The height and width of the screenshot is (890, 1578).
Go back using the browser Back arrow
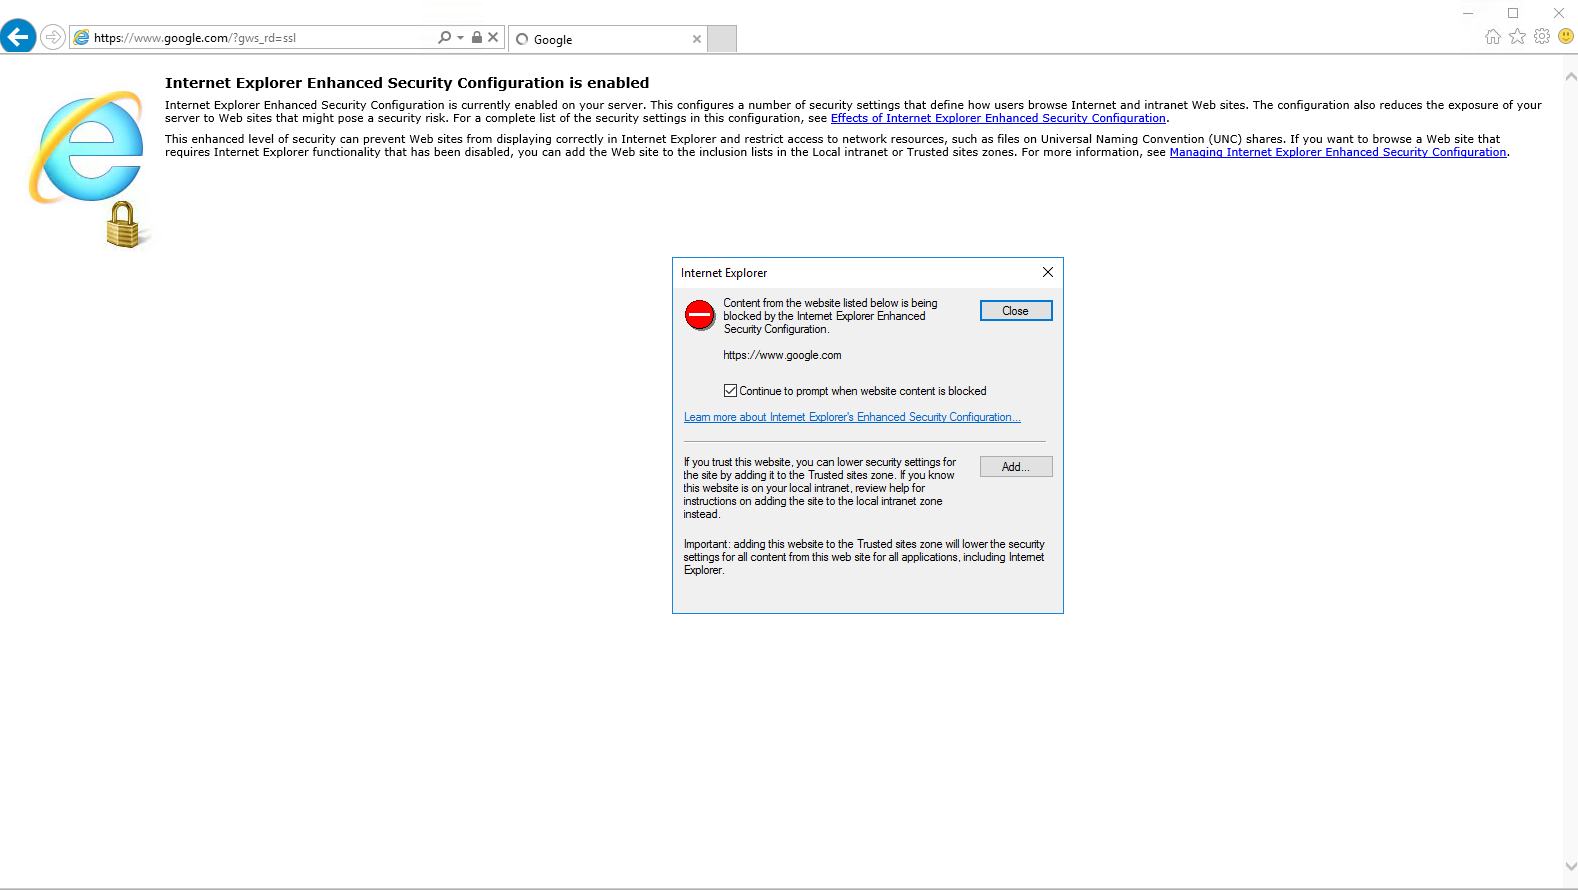[18, 37]
